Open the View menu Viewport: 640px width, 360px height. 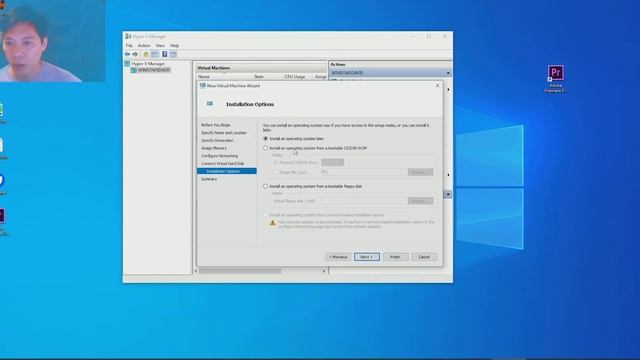pos(160,46)
